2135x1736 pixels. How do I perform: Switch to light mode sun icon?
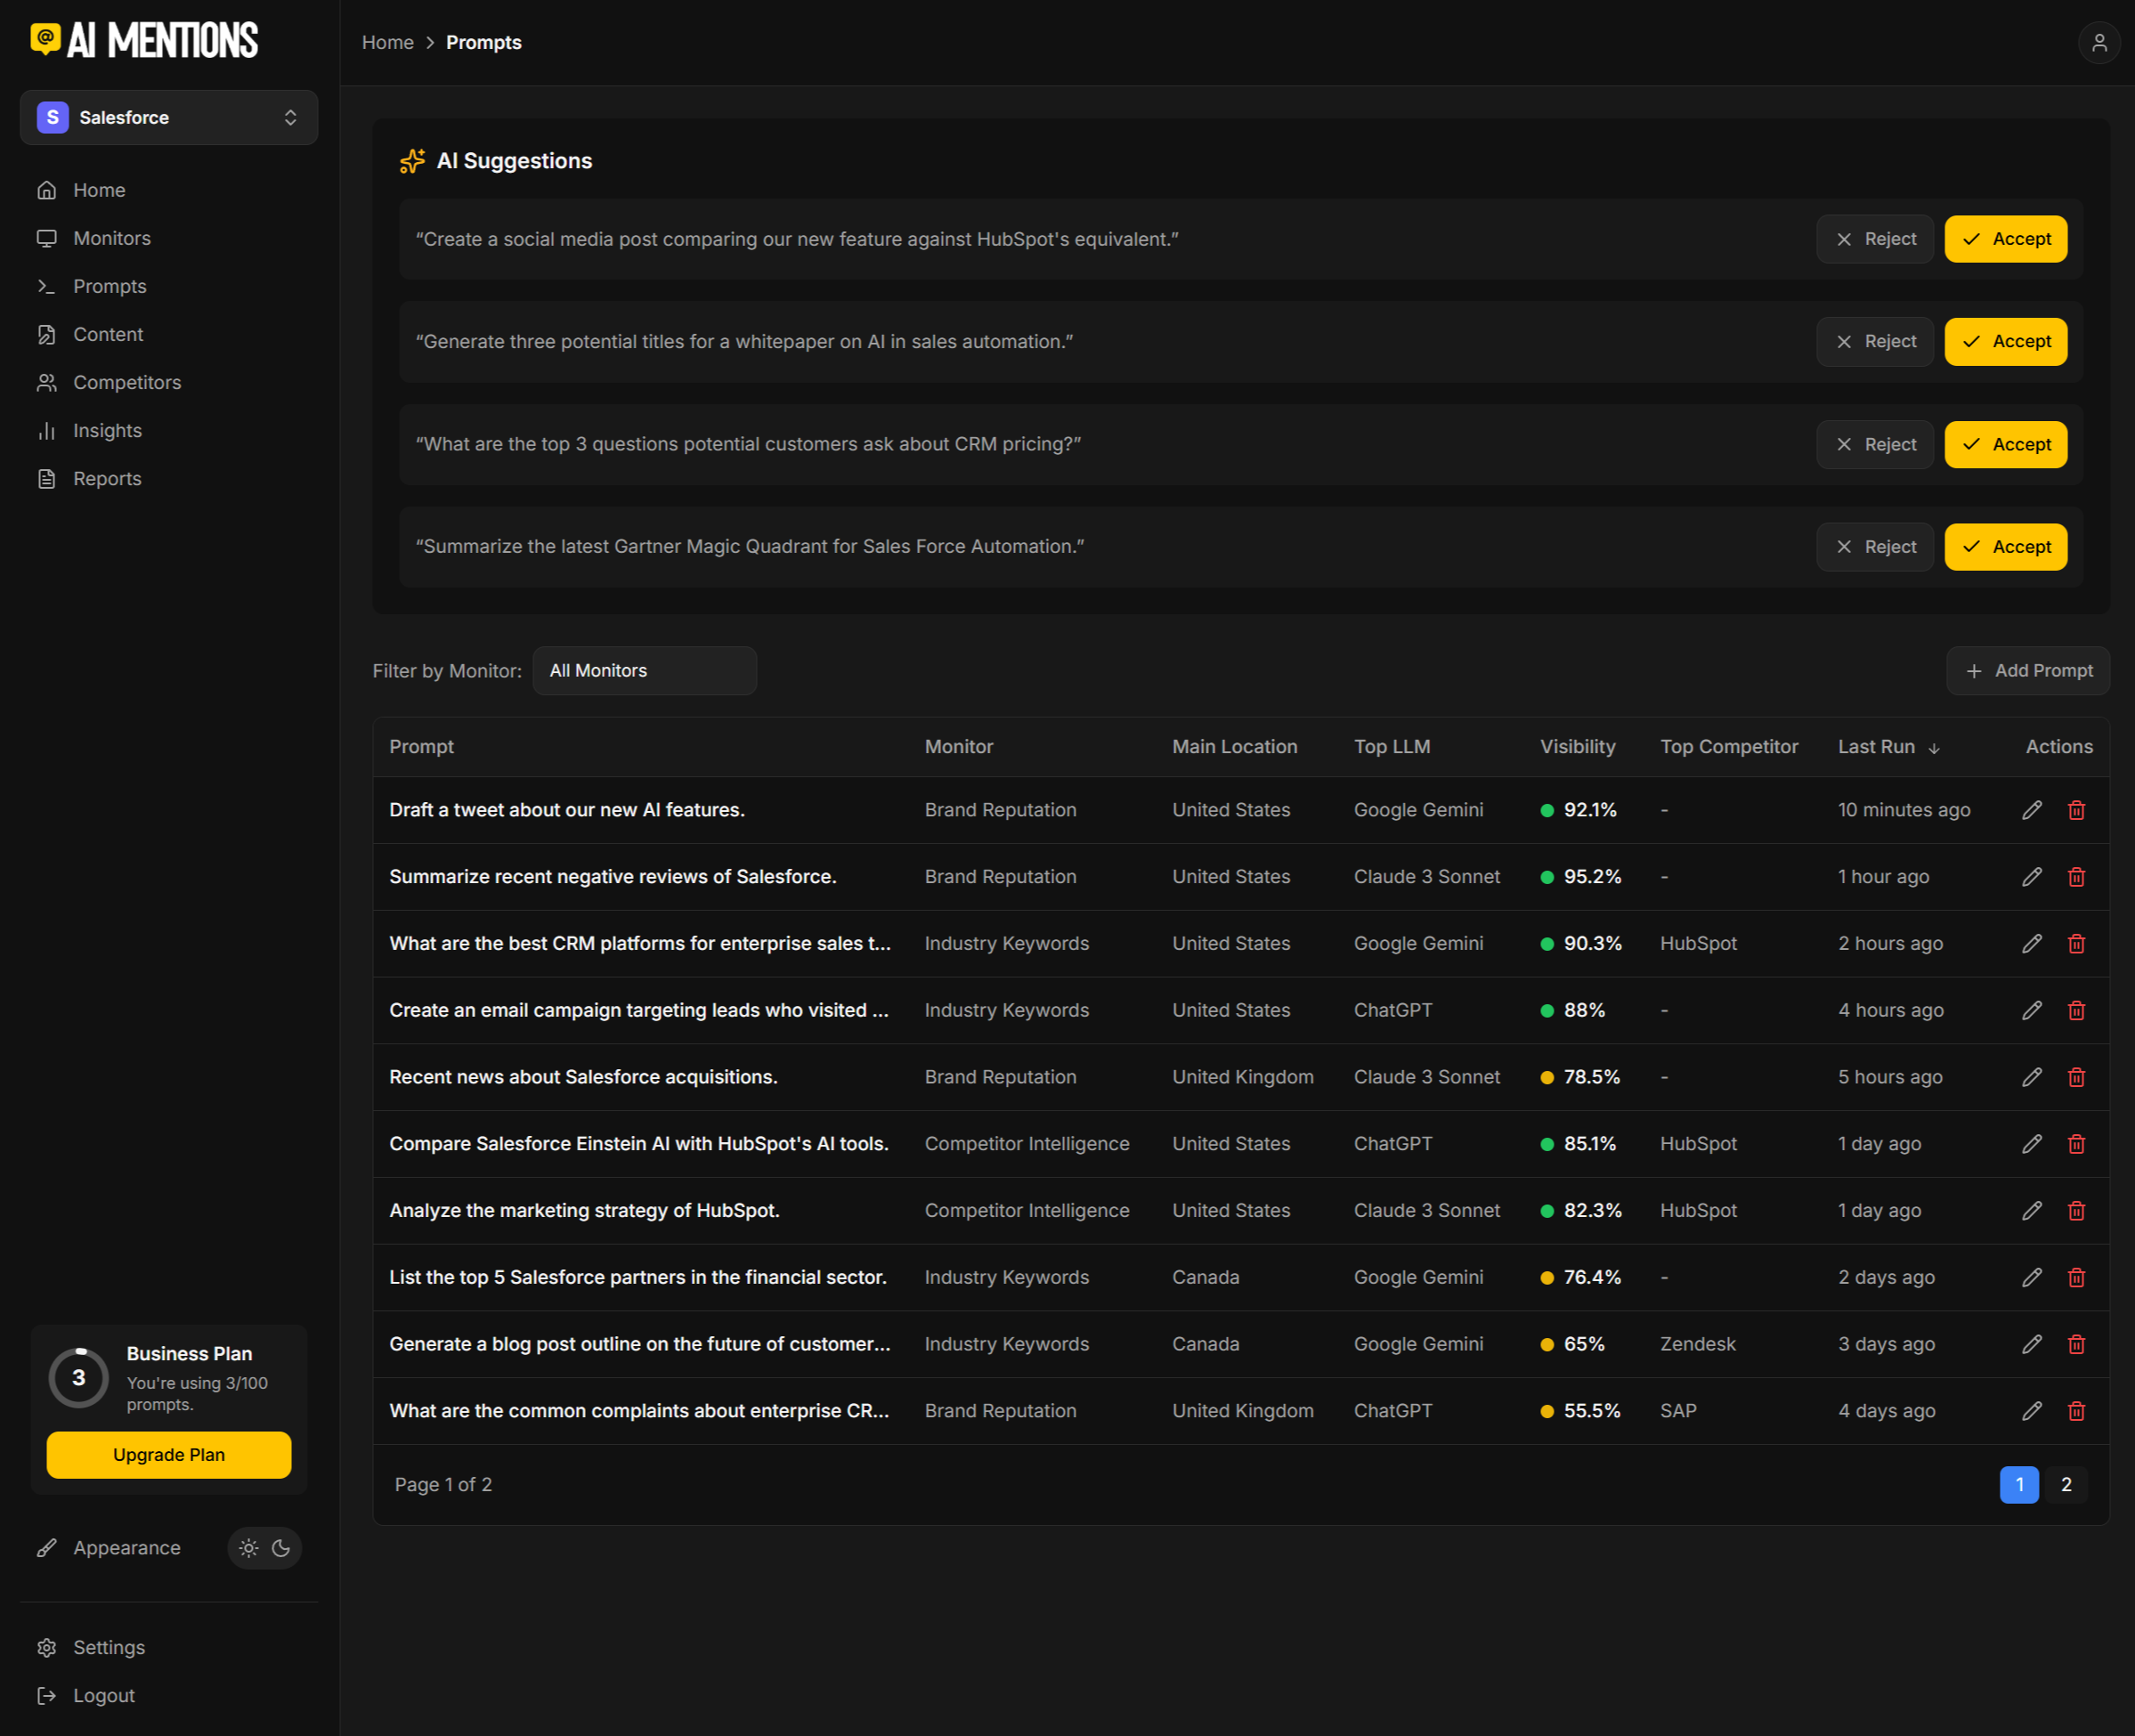pos(249,1548)
